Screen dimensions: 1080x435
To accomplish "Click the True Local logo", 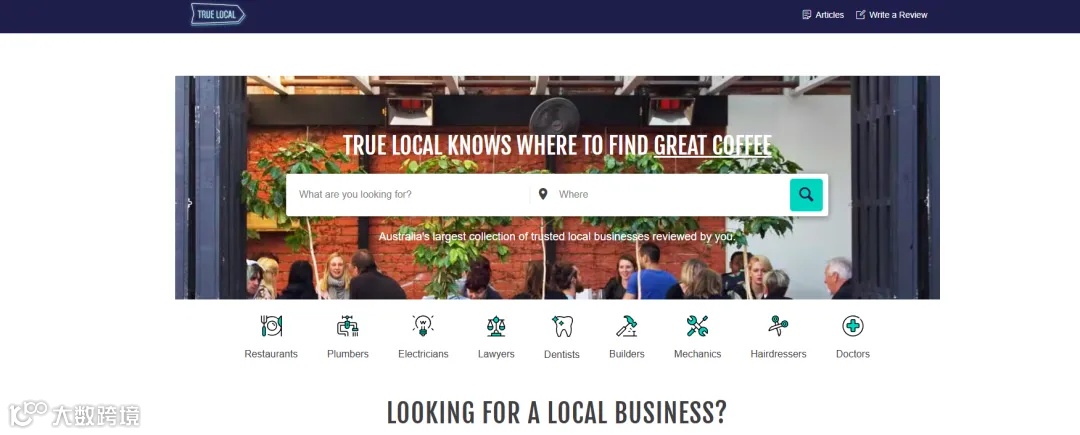I will [218, 14].
